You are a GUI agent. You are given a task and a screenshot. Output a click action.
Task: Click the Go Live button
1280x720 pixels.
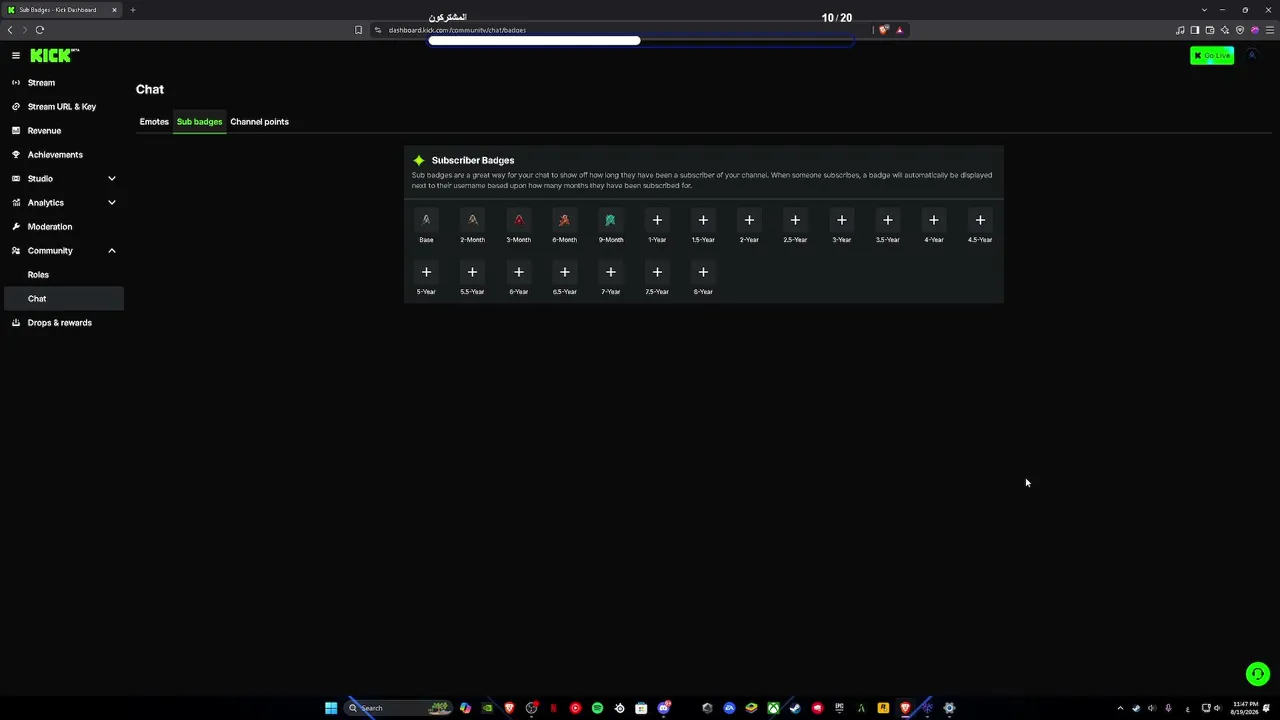[1212, 56]
